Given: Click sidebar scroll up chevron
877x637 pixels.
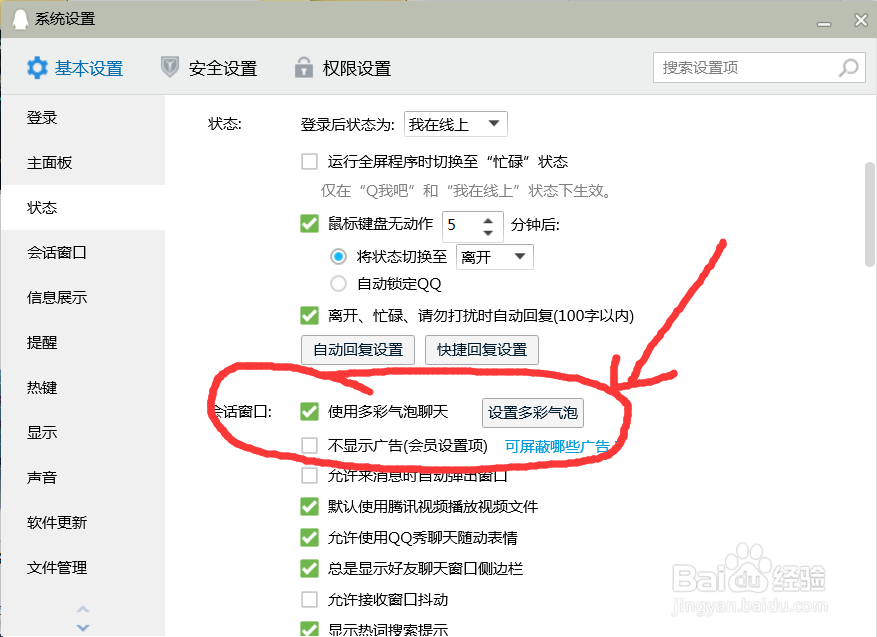Looking at the screenshot, I should tap(83, 609).
